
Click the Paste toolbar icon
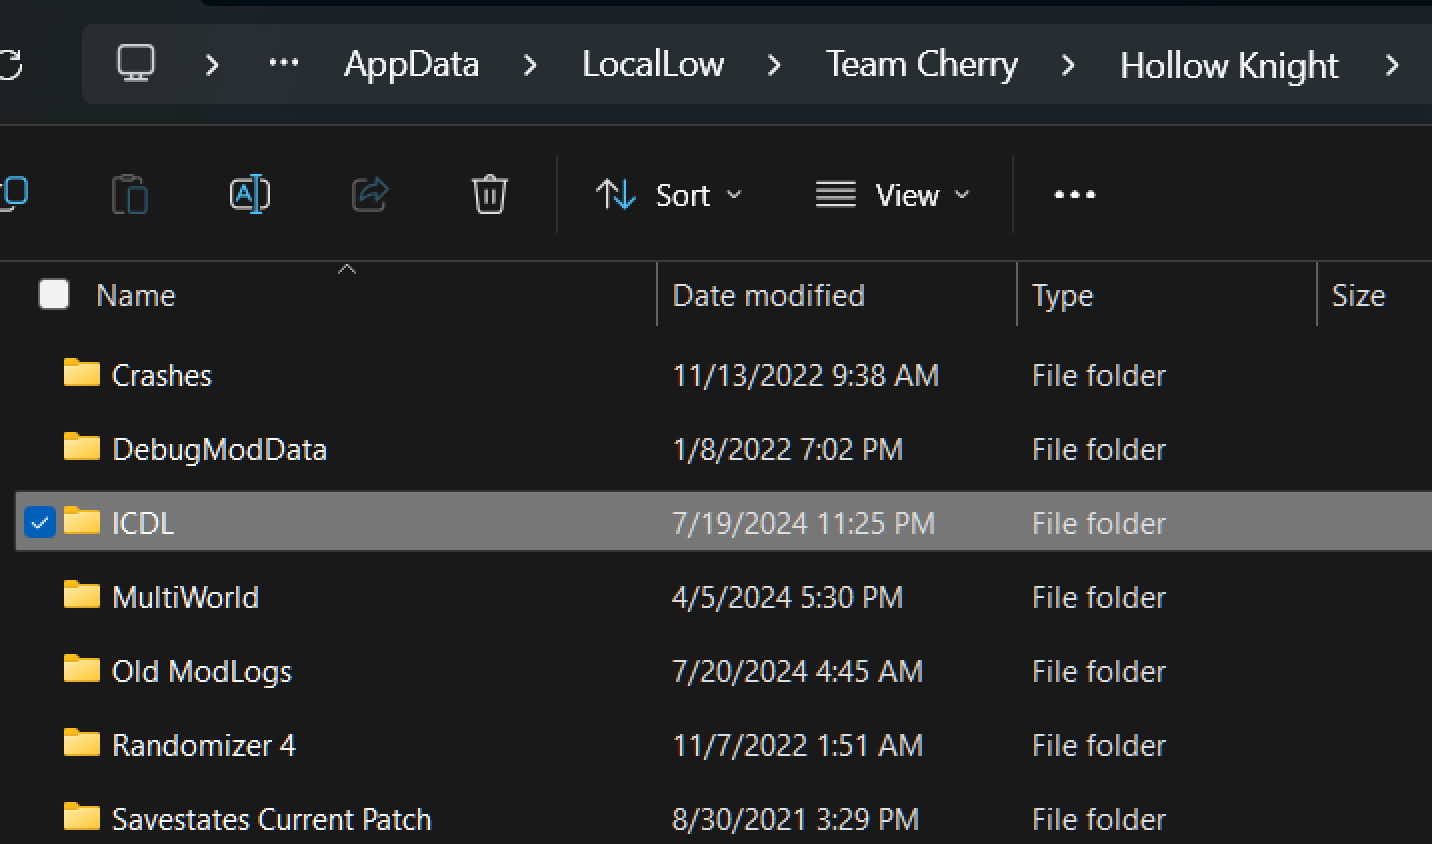tap(130, 194)
